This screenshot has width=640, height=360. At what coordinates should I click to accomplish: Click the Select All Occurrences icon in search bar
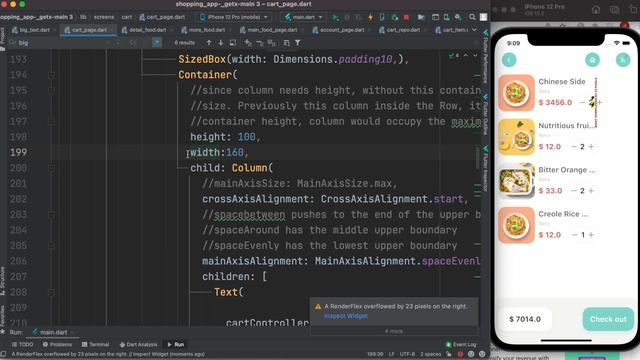pos(271,43)
